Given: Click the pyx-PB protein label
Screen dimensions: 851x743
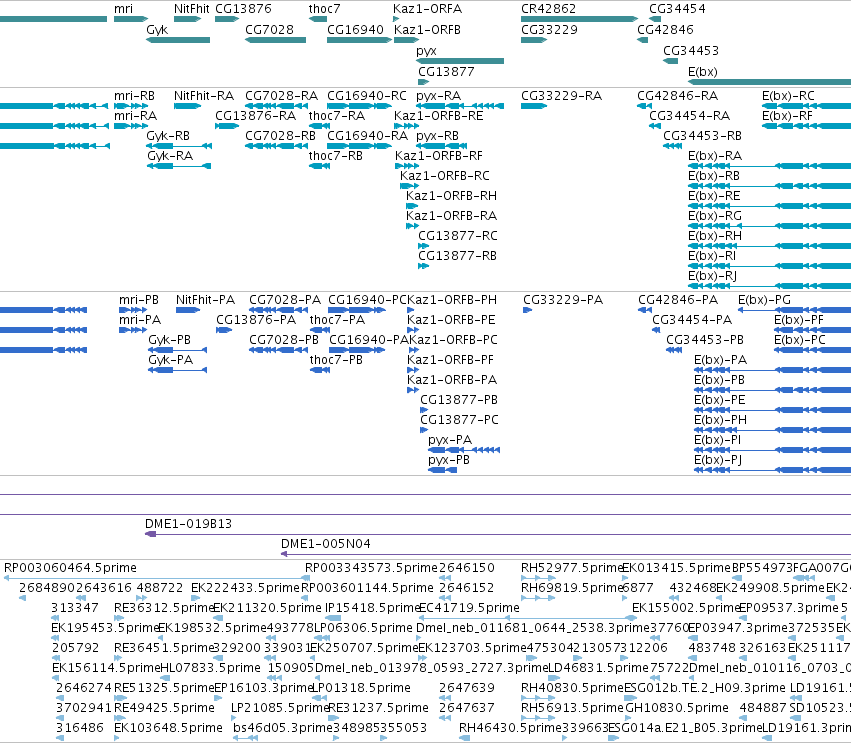Looking at the screenshot, I should pyautogui.click(x=449, y=460).
